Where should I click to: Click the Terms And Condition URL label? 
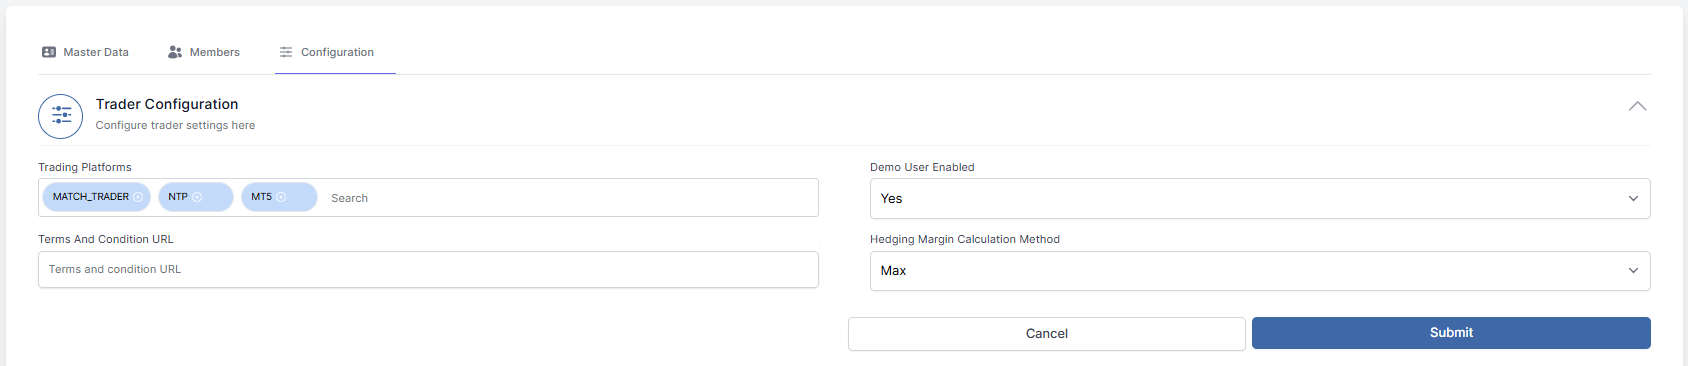click(106, 239)
